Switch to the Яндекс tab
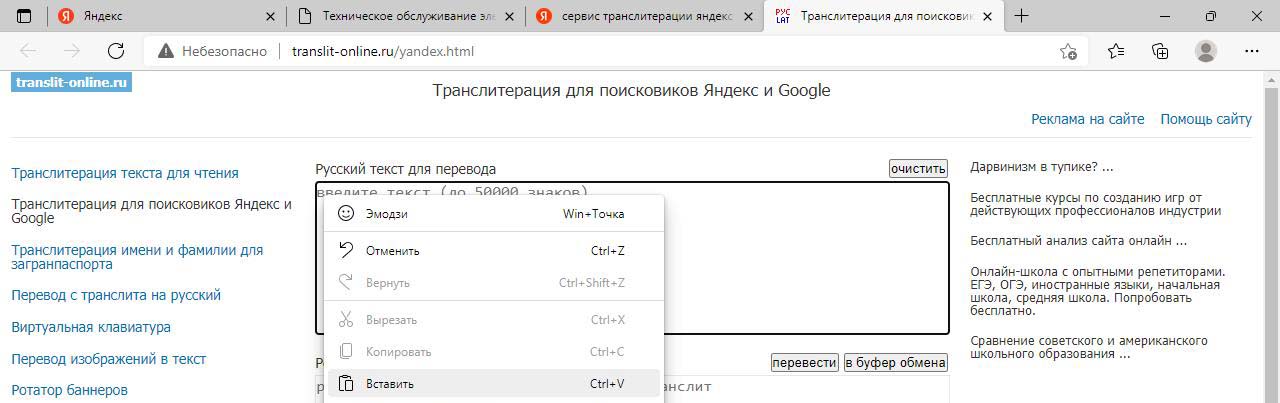 150,17
